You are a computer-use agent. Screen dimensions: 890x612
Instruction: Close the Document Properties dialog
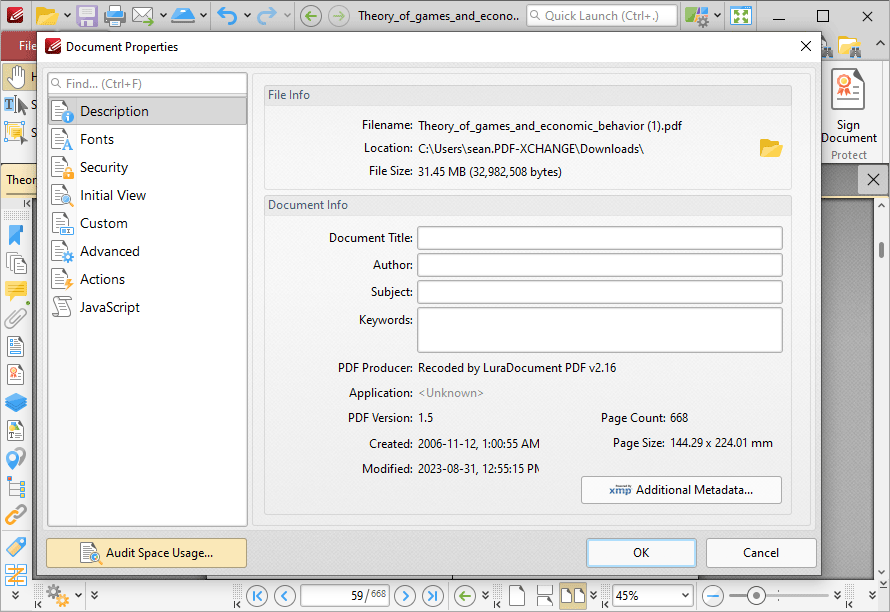(x=805, y=47)
